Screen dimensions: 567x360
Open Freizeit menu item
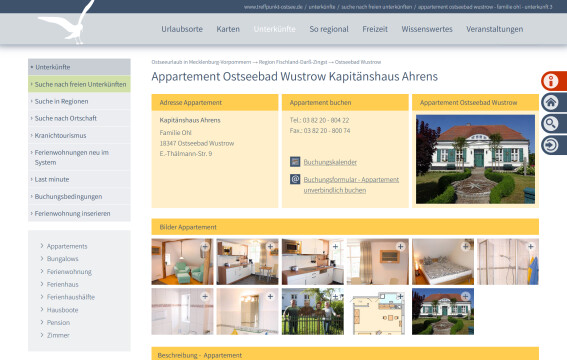[375, 29]
